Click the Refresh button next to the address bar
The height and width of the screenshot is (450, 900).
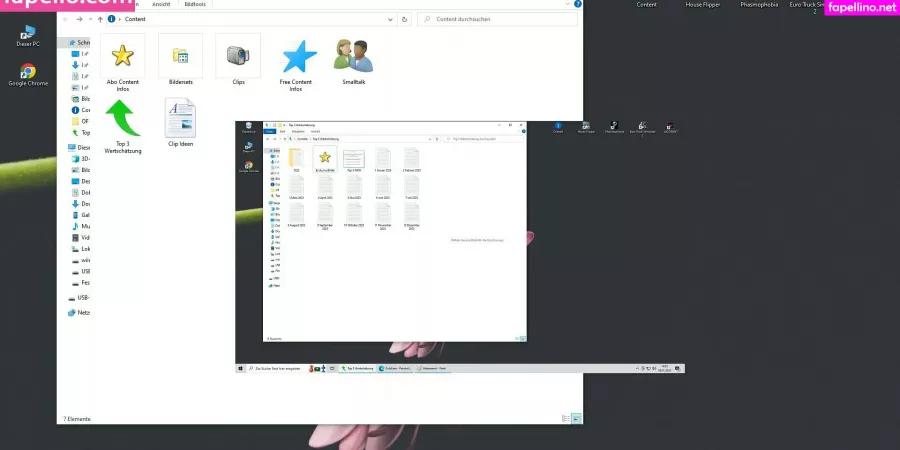(404, 19)
